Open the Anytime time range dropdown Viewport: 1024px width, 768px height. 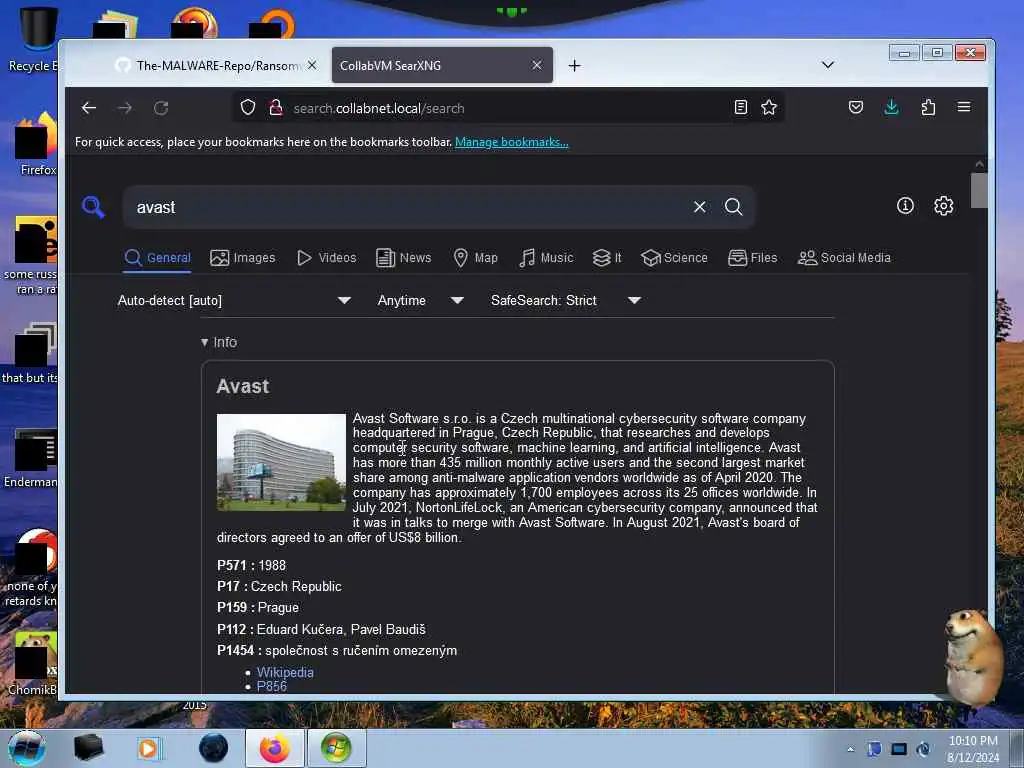pos(421,300)
